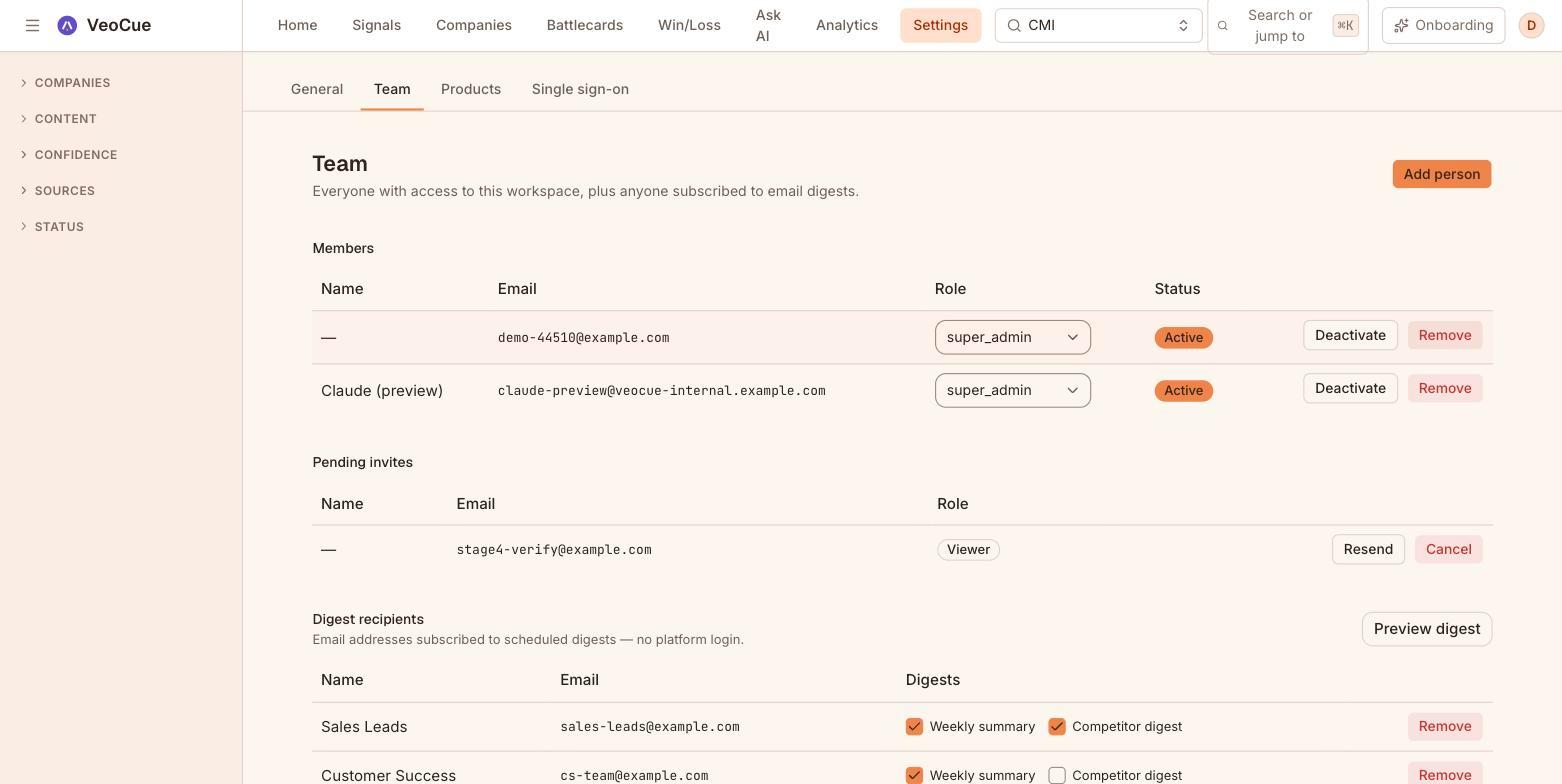Open the user avatar D menu
Screen dimensions: 1562x784
pos(1531,25)
